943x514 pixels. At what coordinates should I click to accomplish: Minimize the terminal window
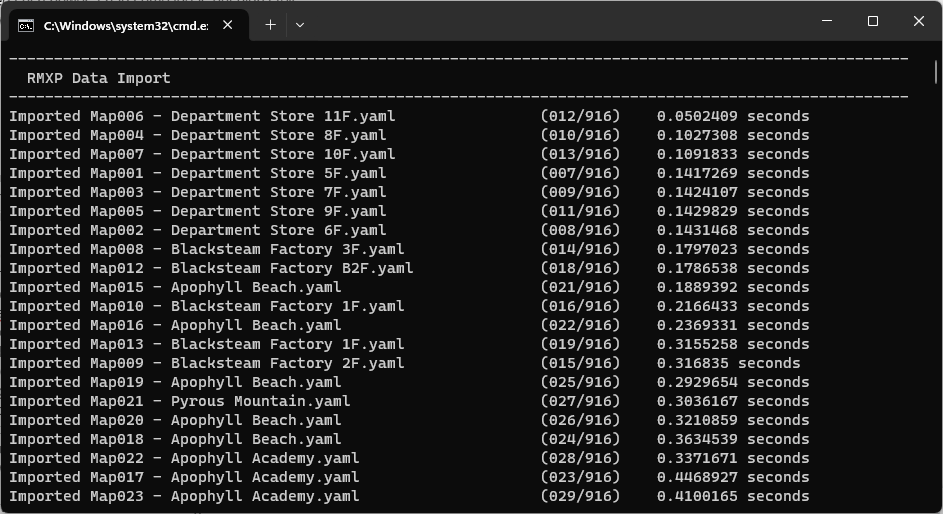click(826, 21)
